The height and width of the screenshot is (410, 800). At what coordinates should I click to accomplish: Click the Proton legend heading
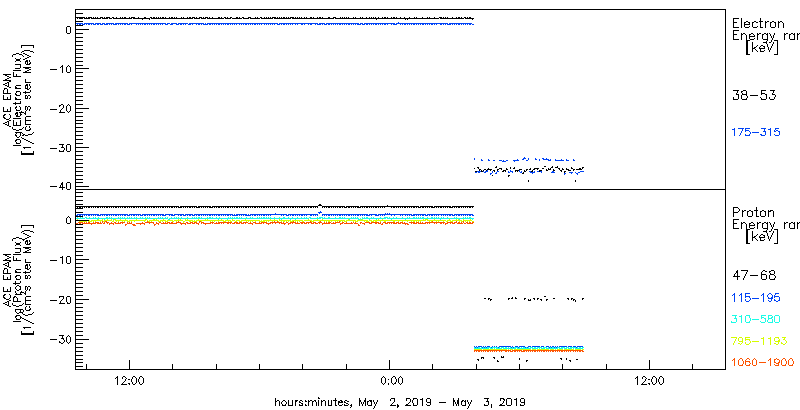[x=753, y=213]
